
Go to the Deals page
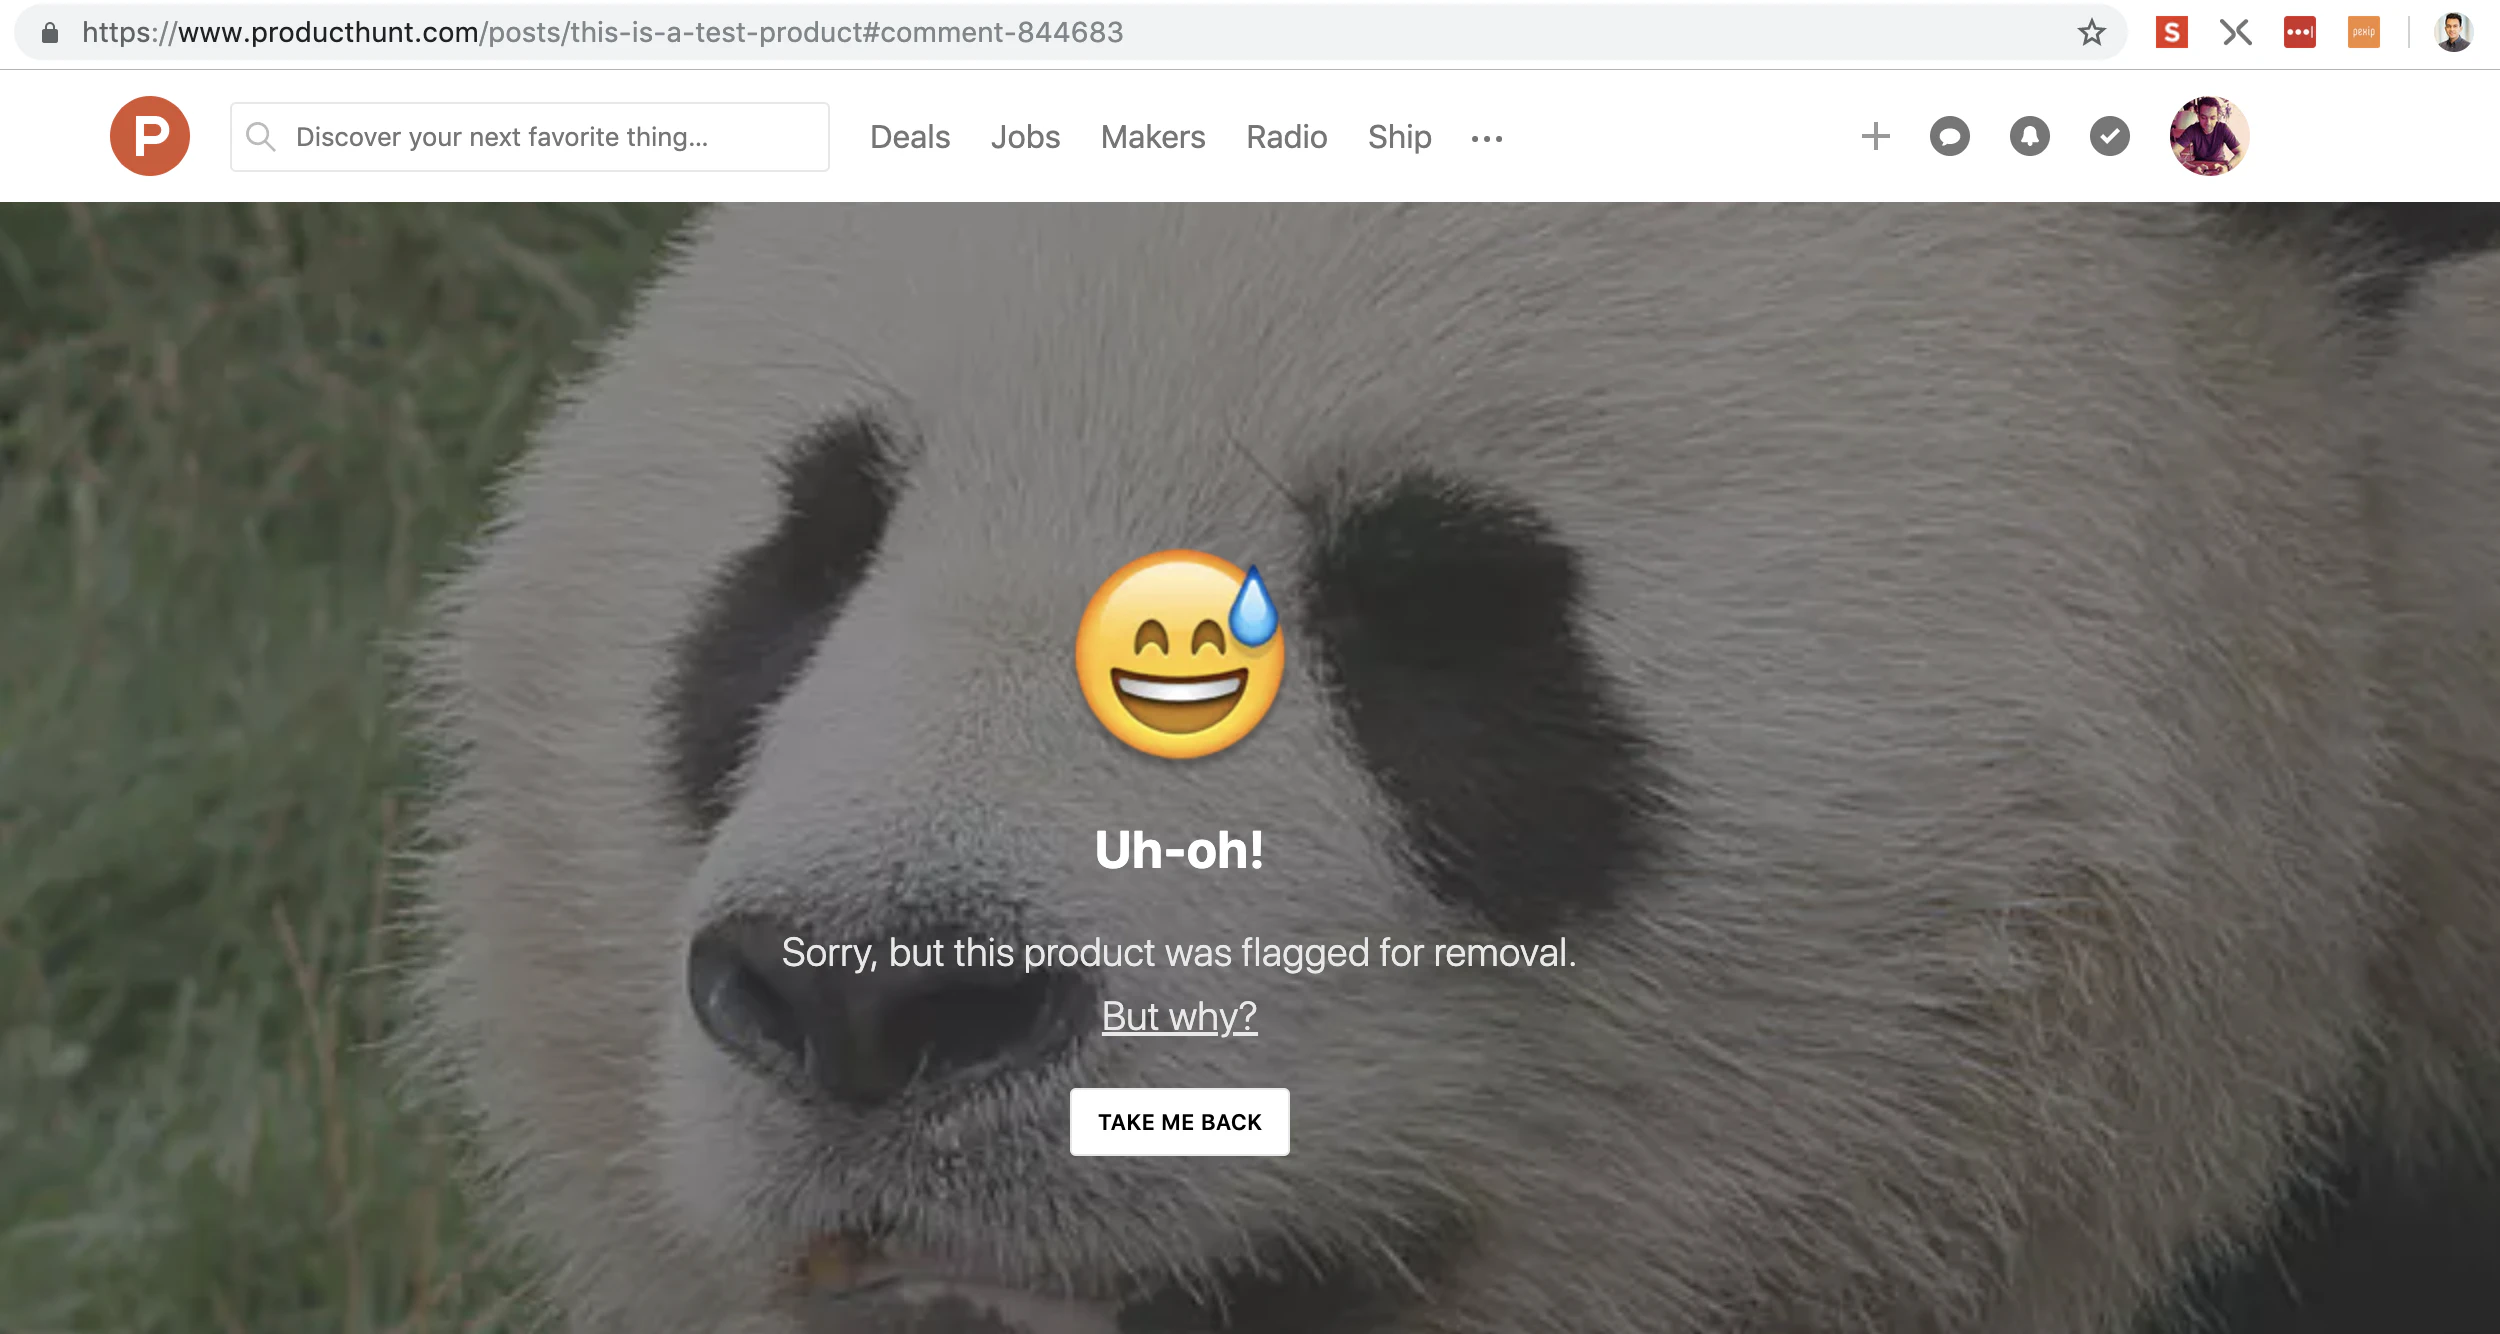coord(909,137)
